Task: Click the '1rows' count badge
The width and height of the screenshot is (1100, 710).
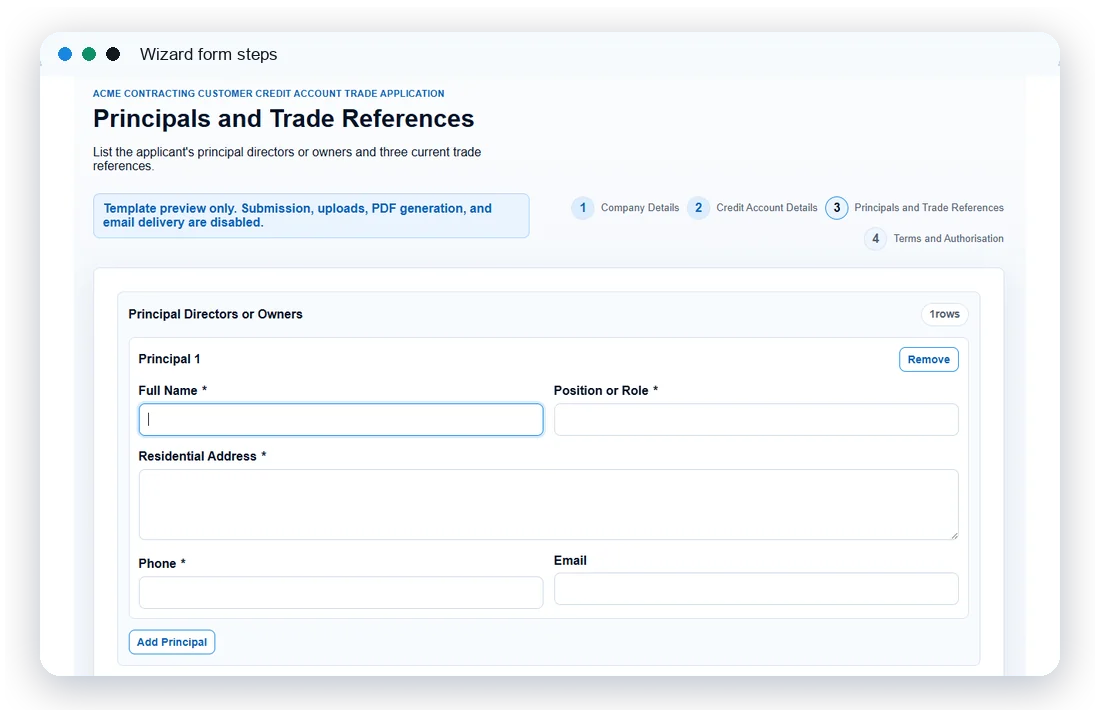Action: pyautogui.click(x=944, y=314)
